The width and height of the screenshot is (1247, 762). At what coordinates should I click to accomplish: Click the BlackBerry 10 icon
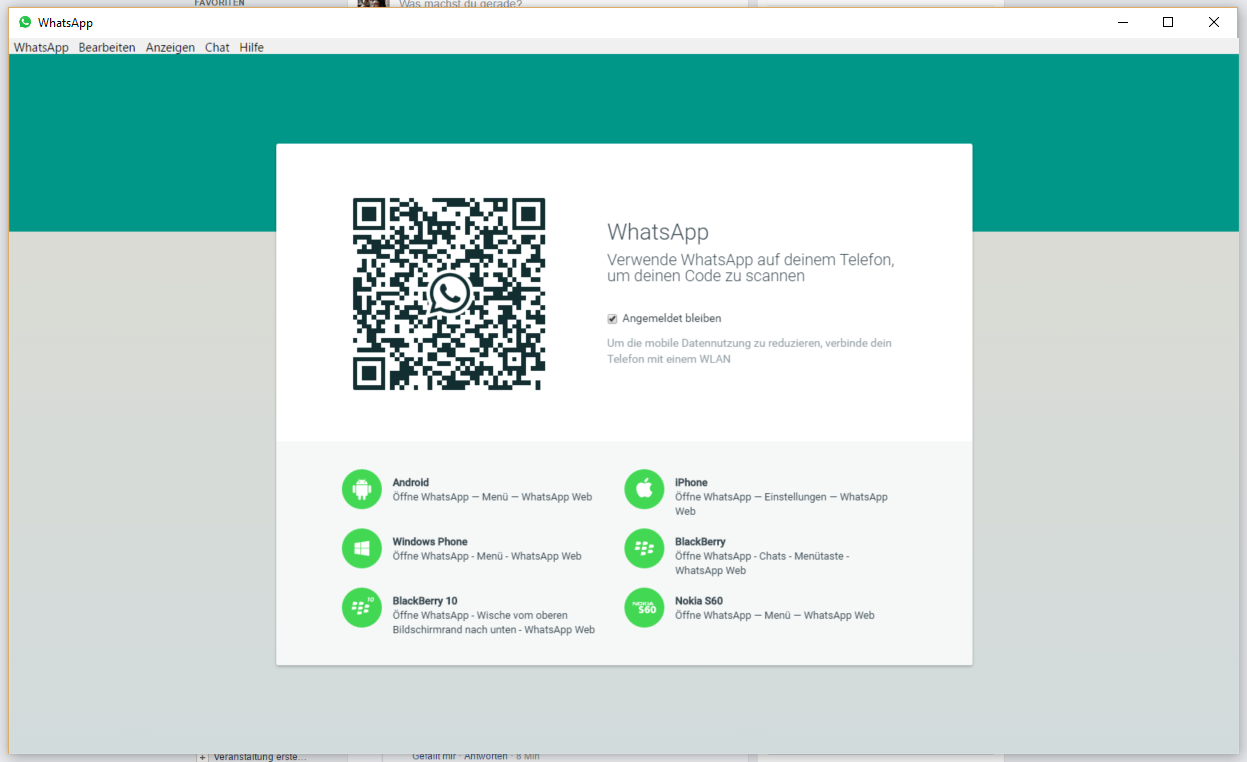362,607
